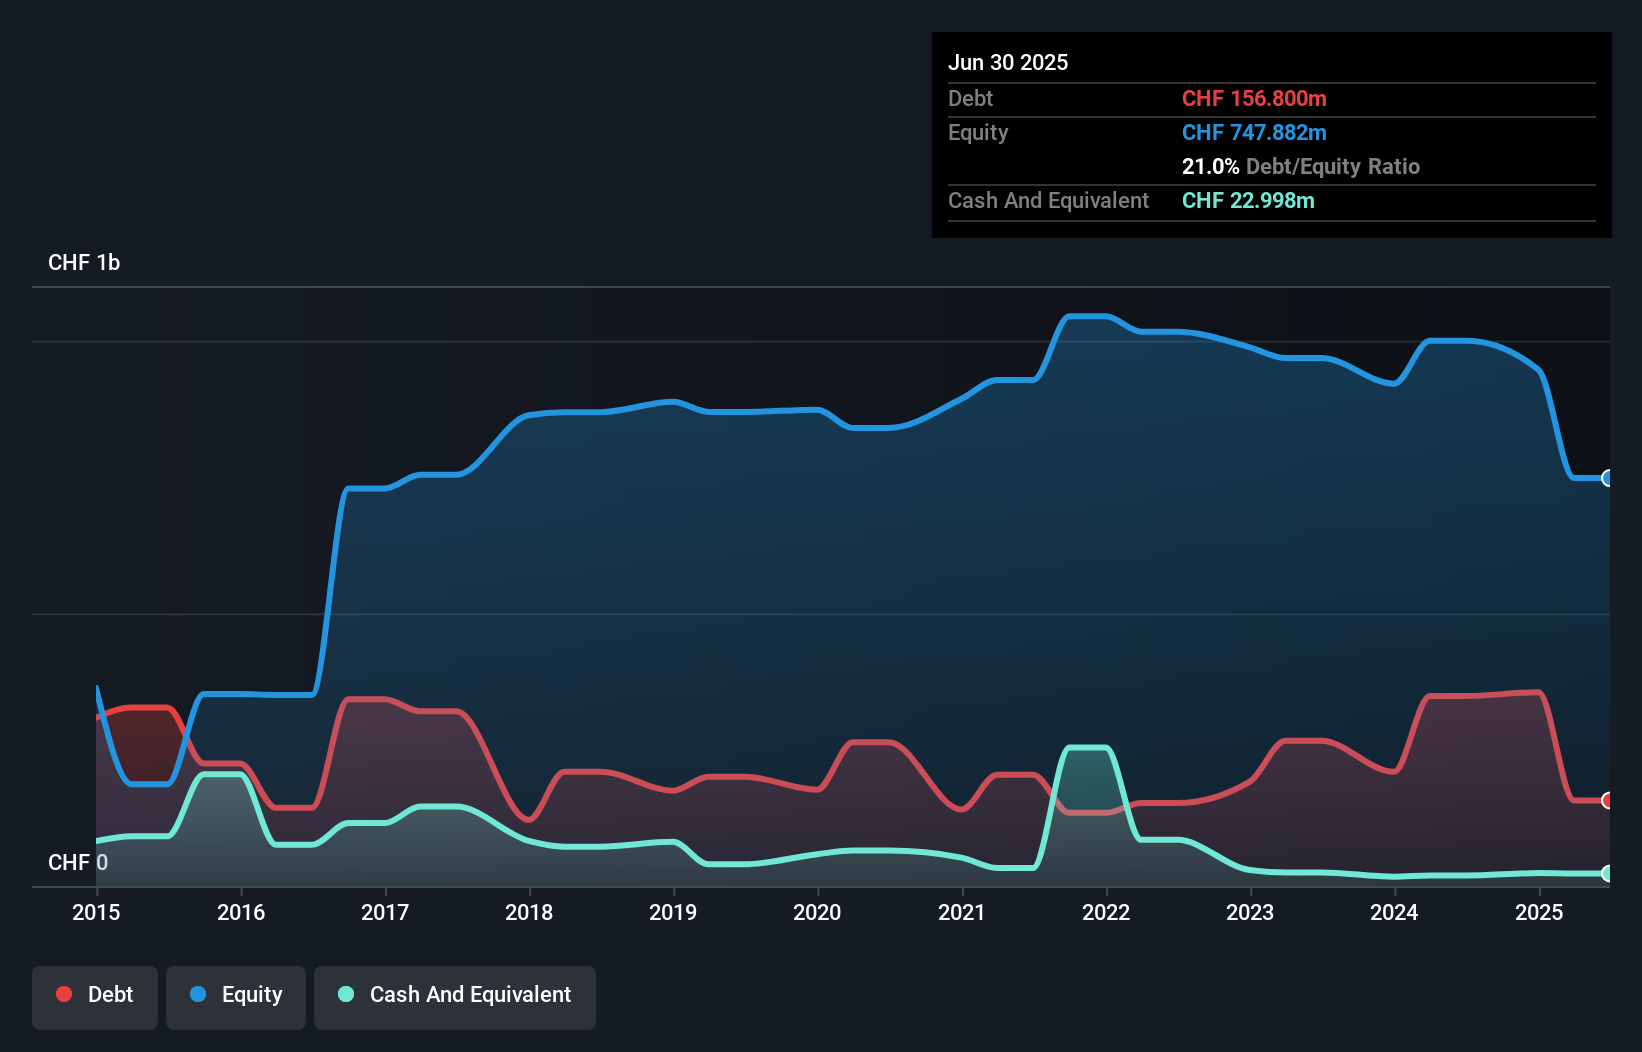This screenshot has width=1642, height=1052.
Task: Select the Debt endpoint marker on the chart
Action: pyautogui.click(x=1606, y=801)
